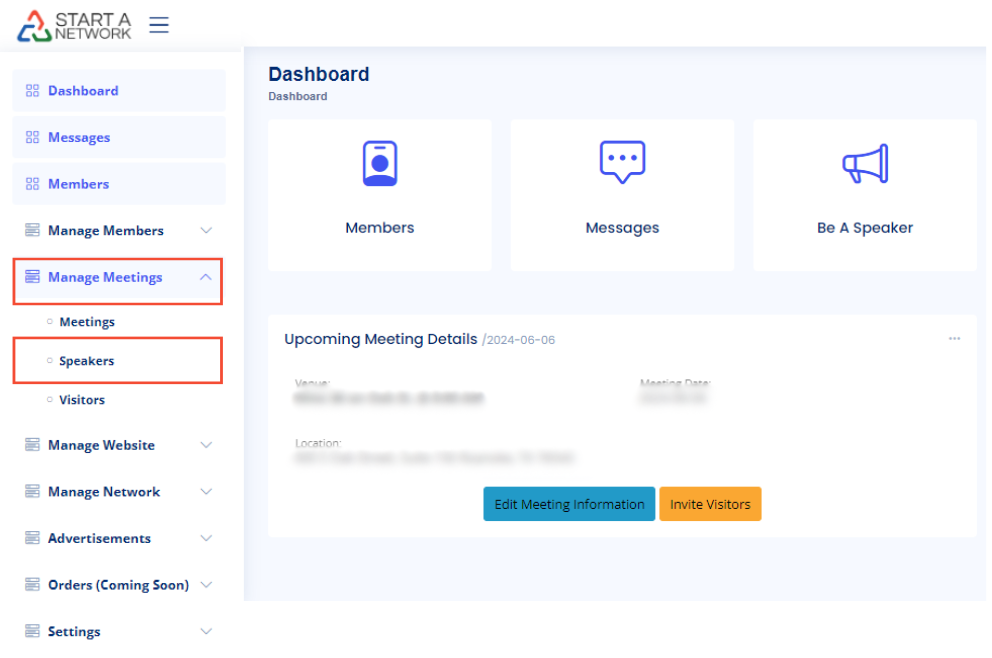Open the three-dot options on Upcoming Meeting
The image size is (992, 658).
point(954,339)
